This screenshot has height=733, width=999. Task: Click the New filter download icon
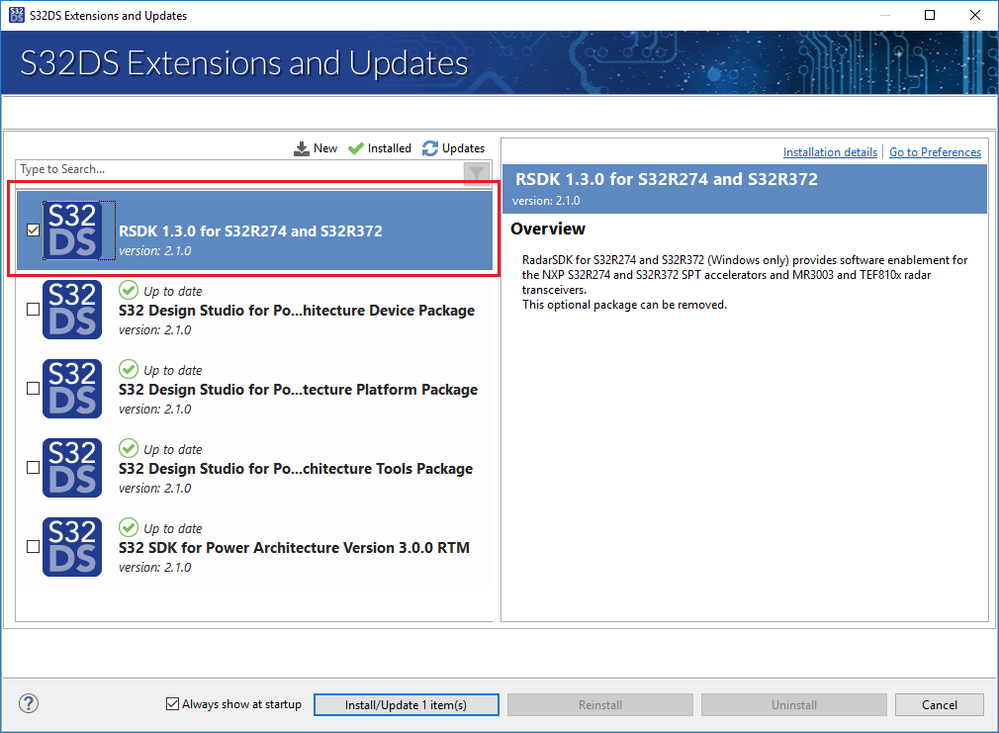tap(301, 149)
